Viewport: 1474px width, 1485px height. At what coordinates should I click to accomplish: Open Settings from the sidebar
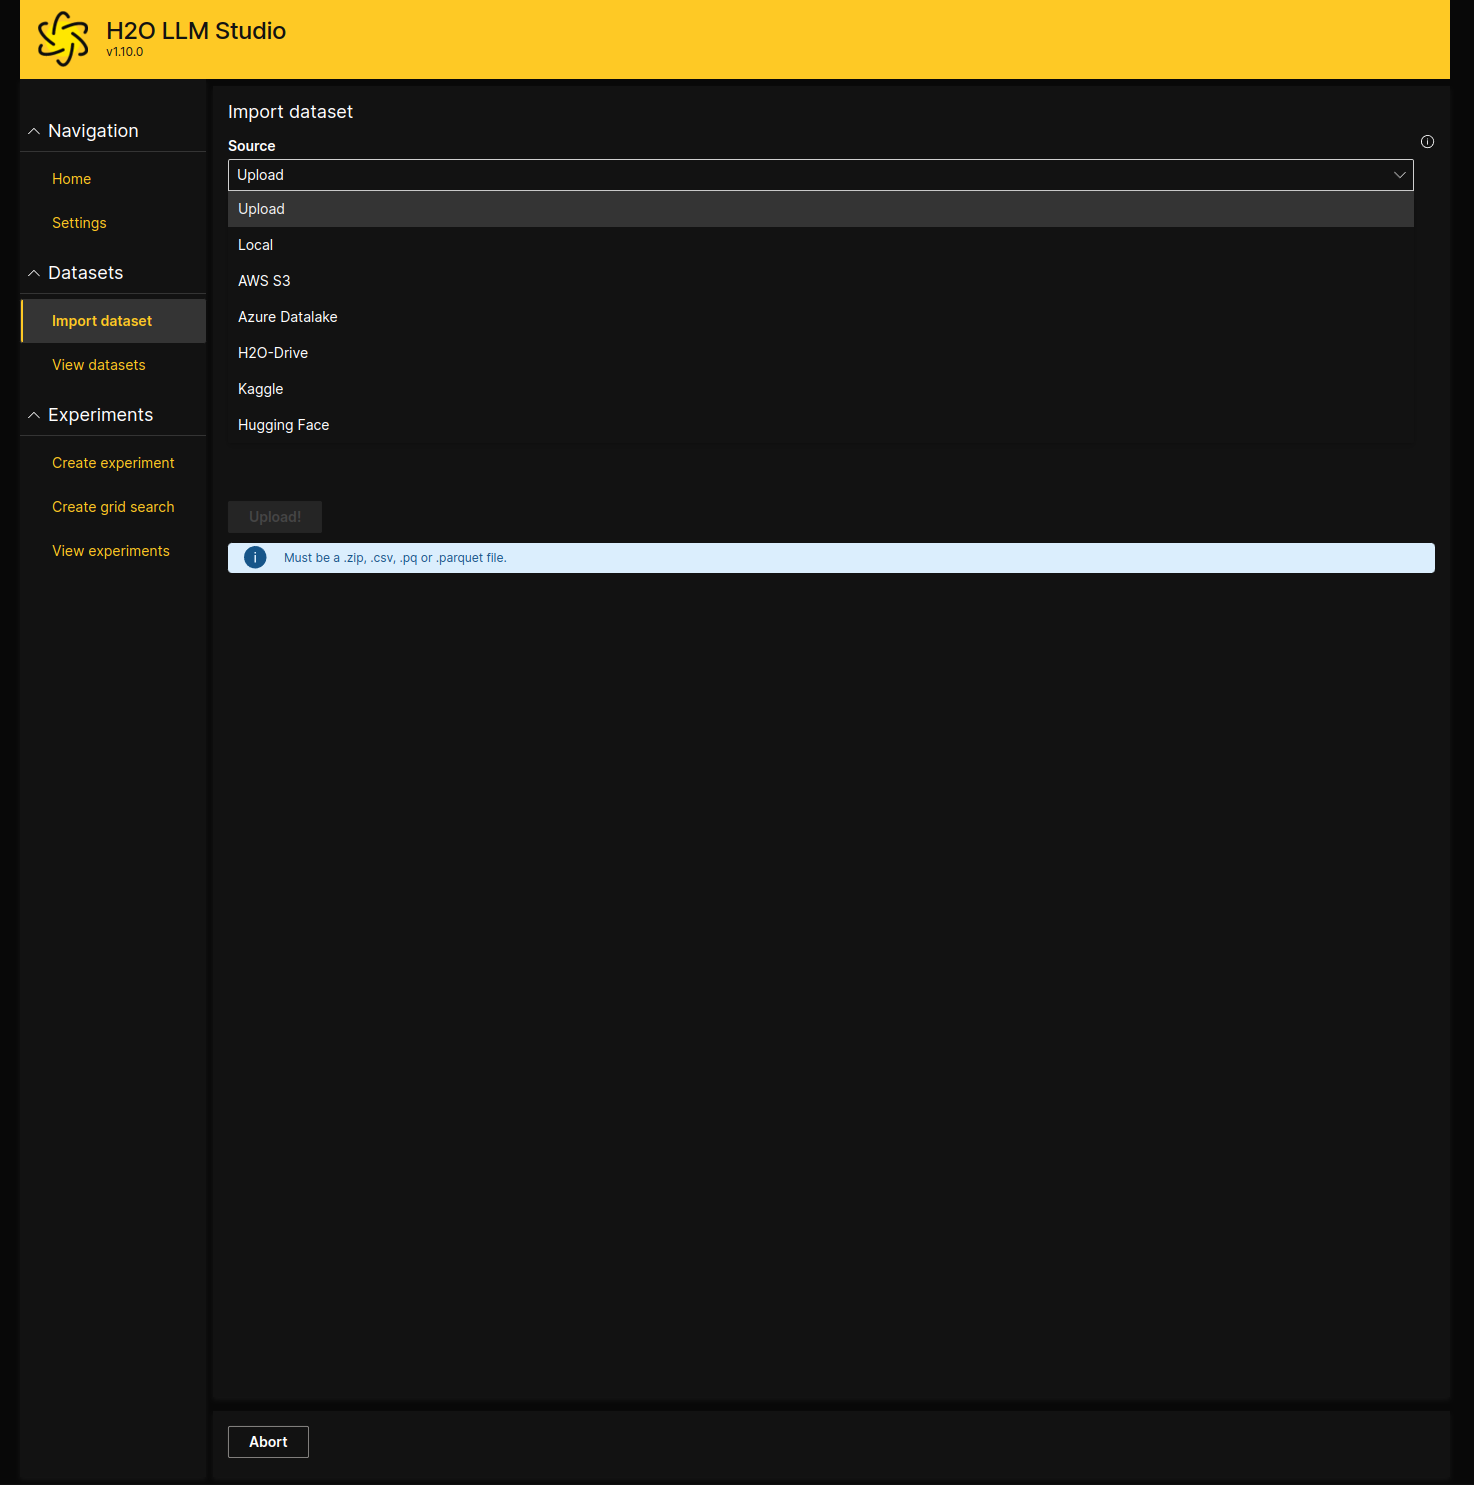113,223
